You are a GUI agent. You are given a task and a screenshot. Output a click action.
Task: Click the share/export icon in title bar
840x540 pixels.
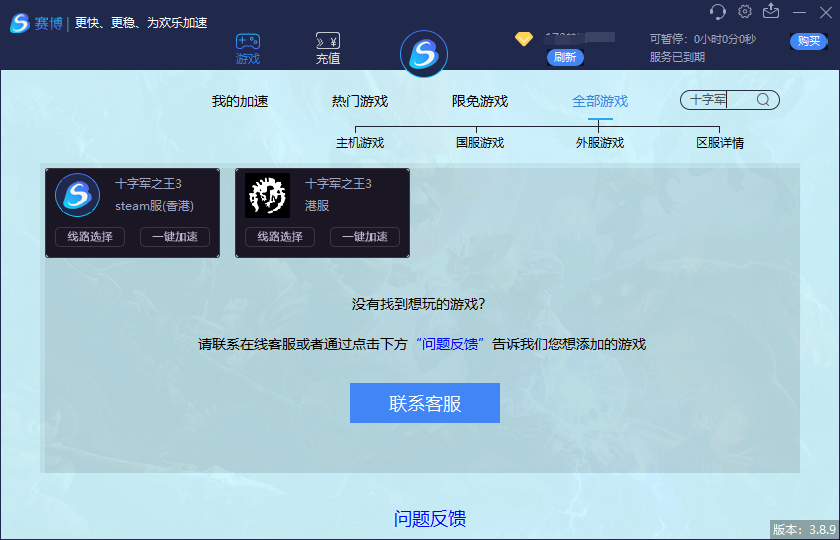771,11
